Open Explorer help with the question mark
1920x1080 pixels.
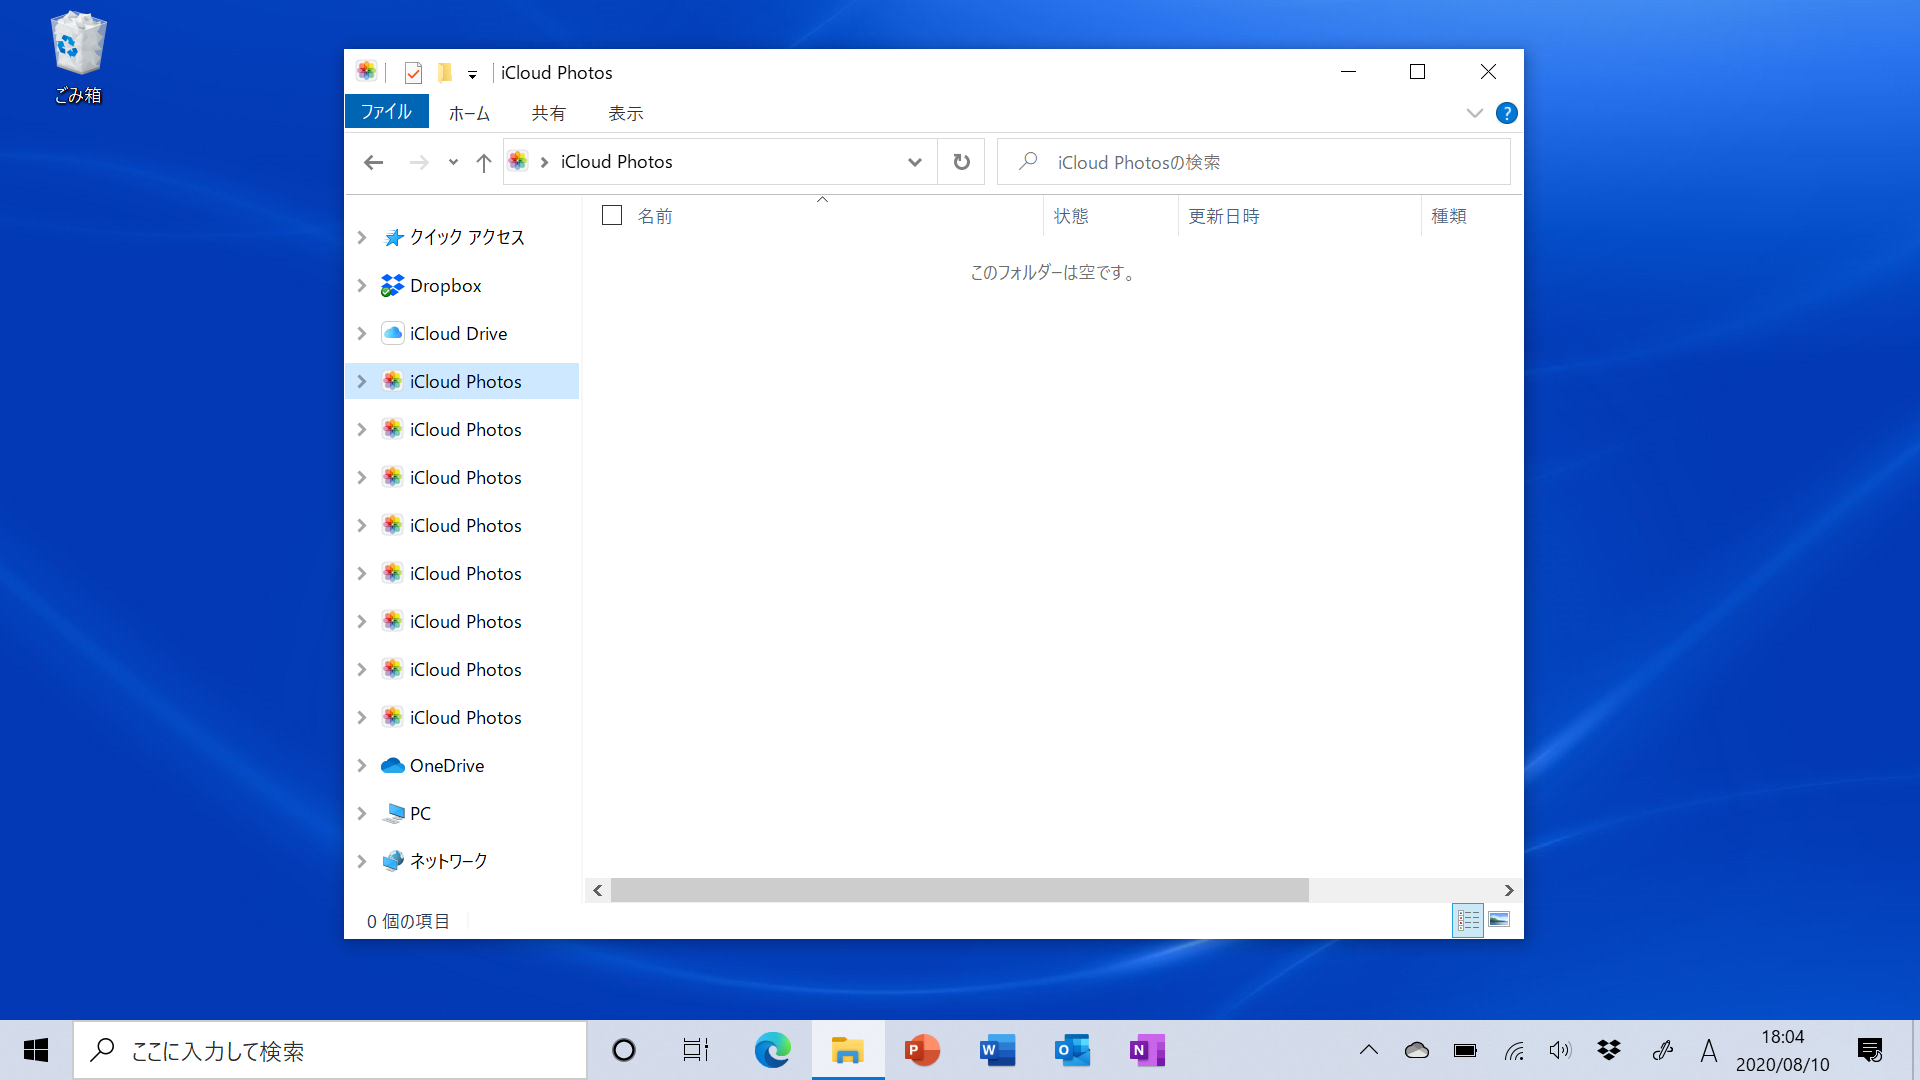[1506, 113]
